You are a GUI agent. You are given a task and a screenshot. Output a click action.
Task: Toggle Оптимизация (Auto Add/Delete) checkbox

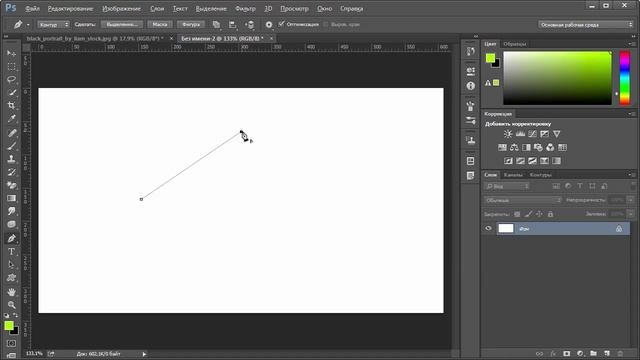coord(281,24)
